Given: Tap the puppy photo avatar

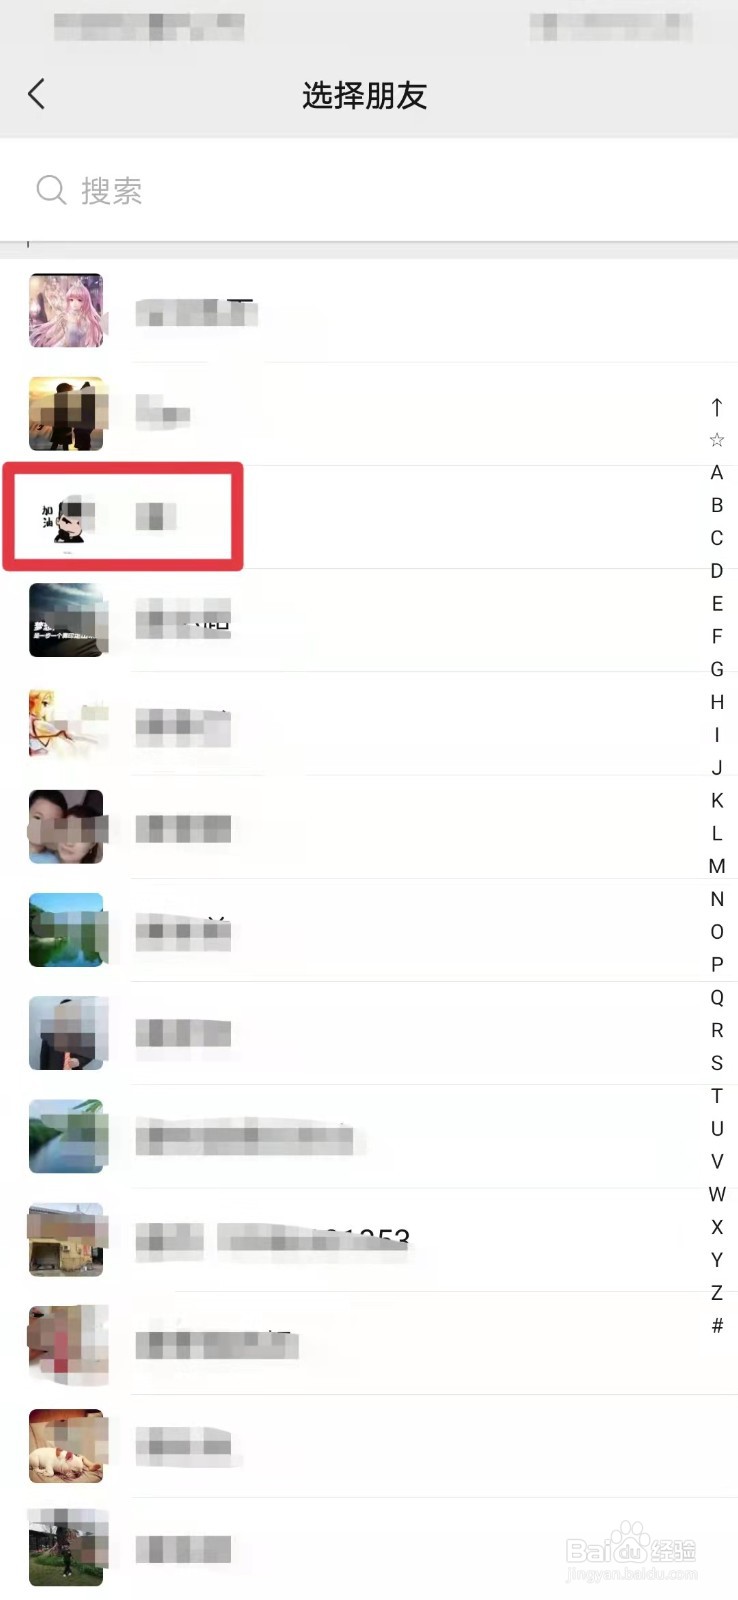Looking at the screenshot, I should coord(66,1445).
